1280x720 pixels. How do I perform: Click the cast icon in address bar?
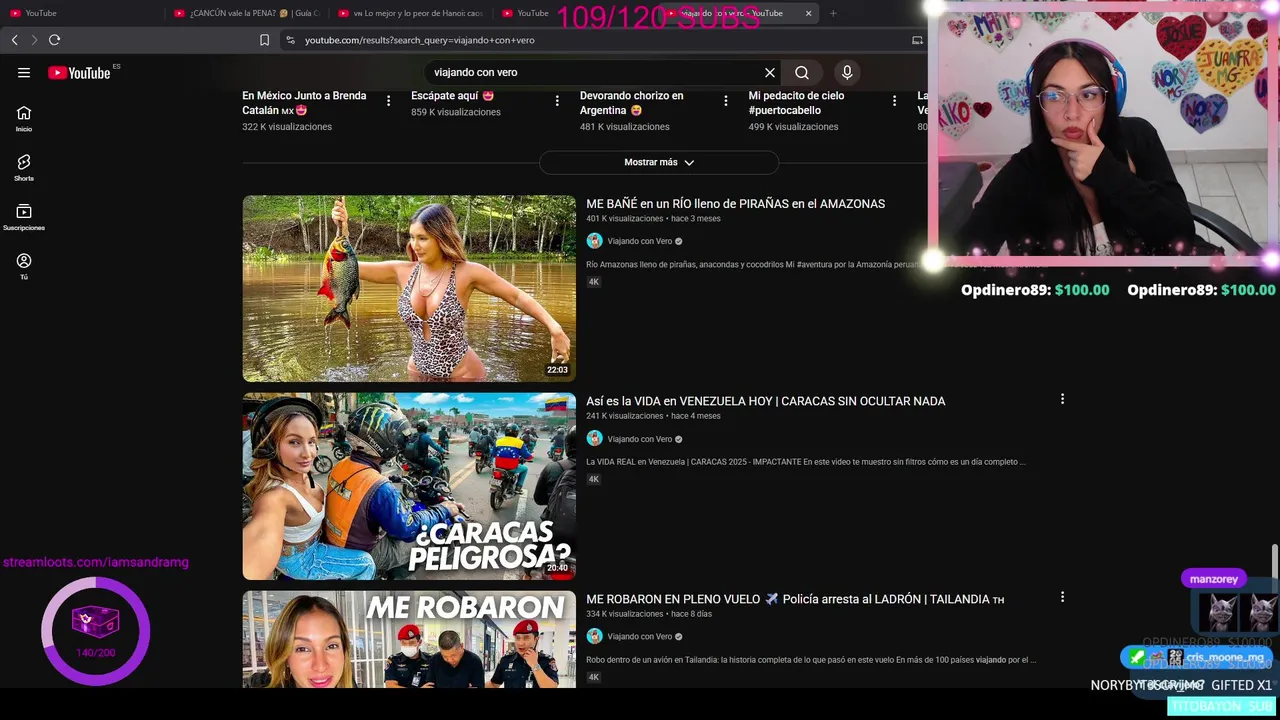click(917, 40)
